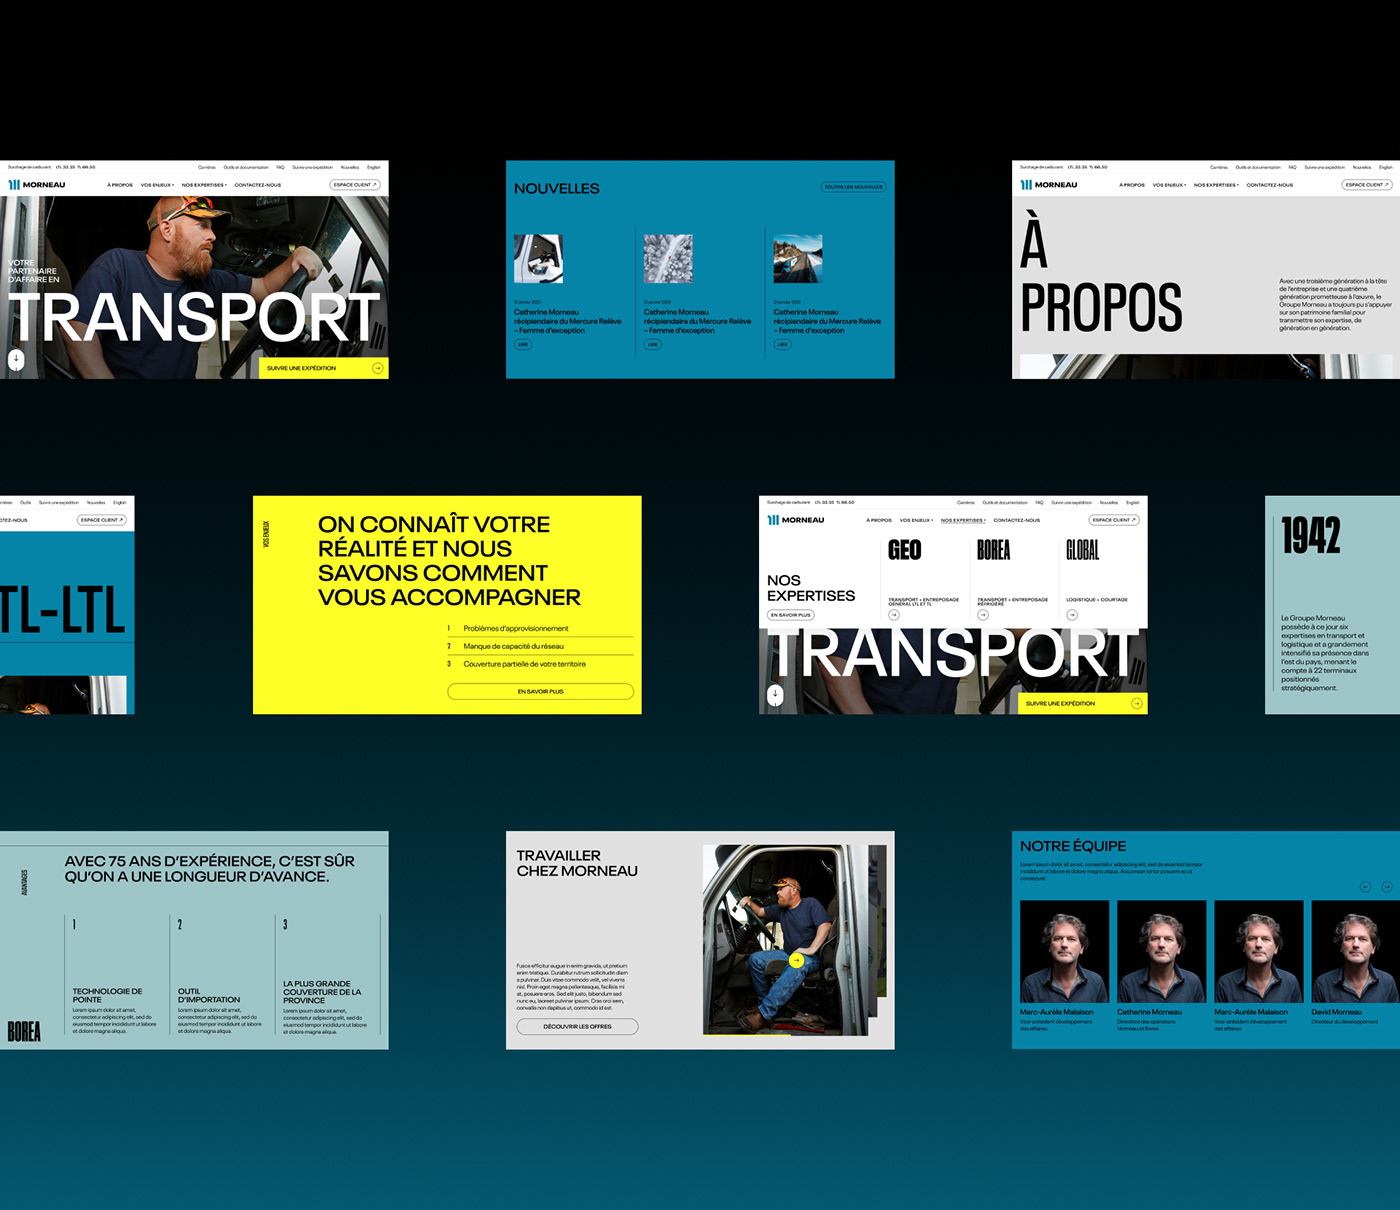Select À Propos in the first homepage navigation
Viewport: 1400px width, 1210px height.
(x=120, y=185)
